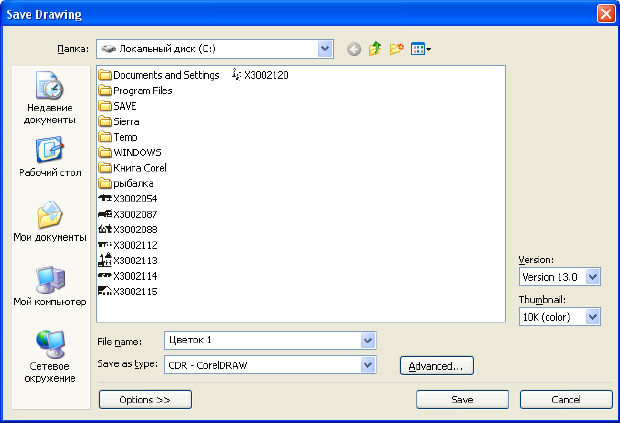
Task: Open Мои документы location
Action: point(49,223)
